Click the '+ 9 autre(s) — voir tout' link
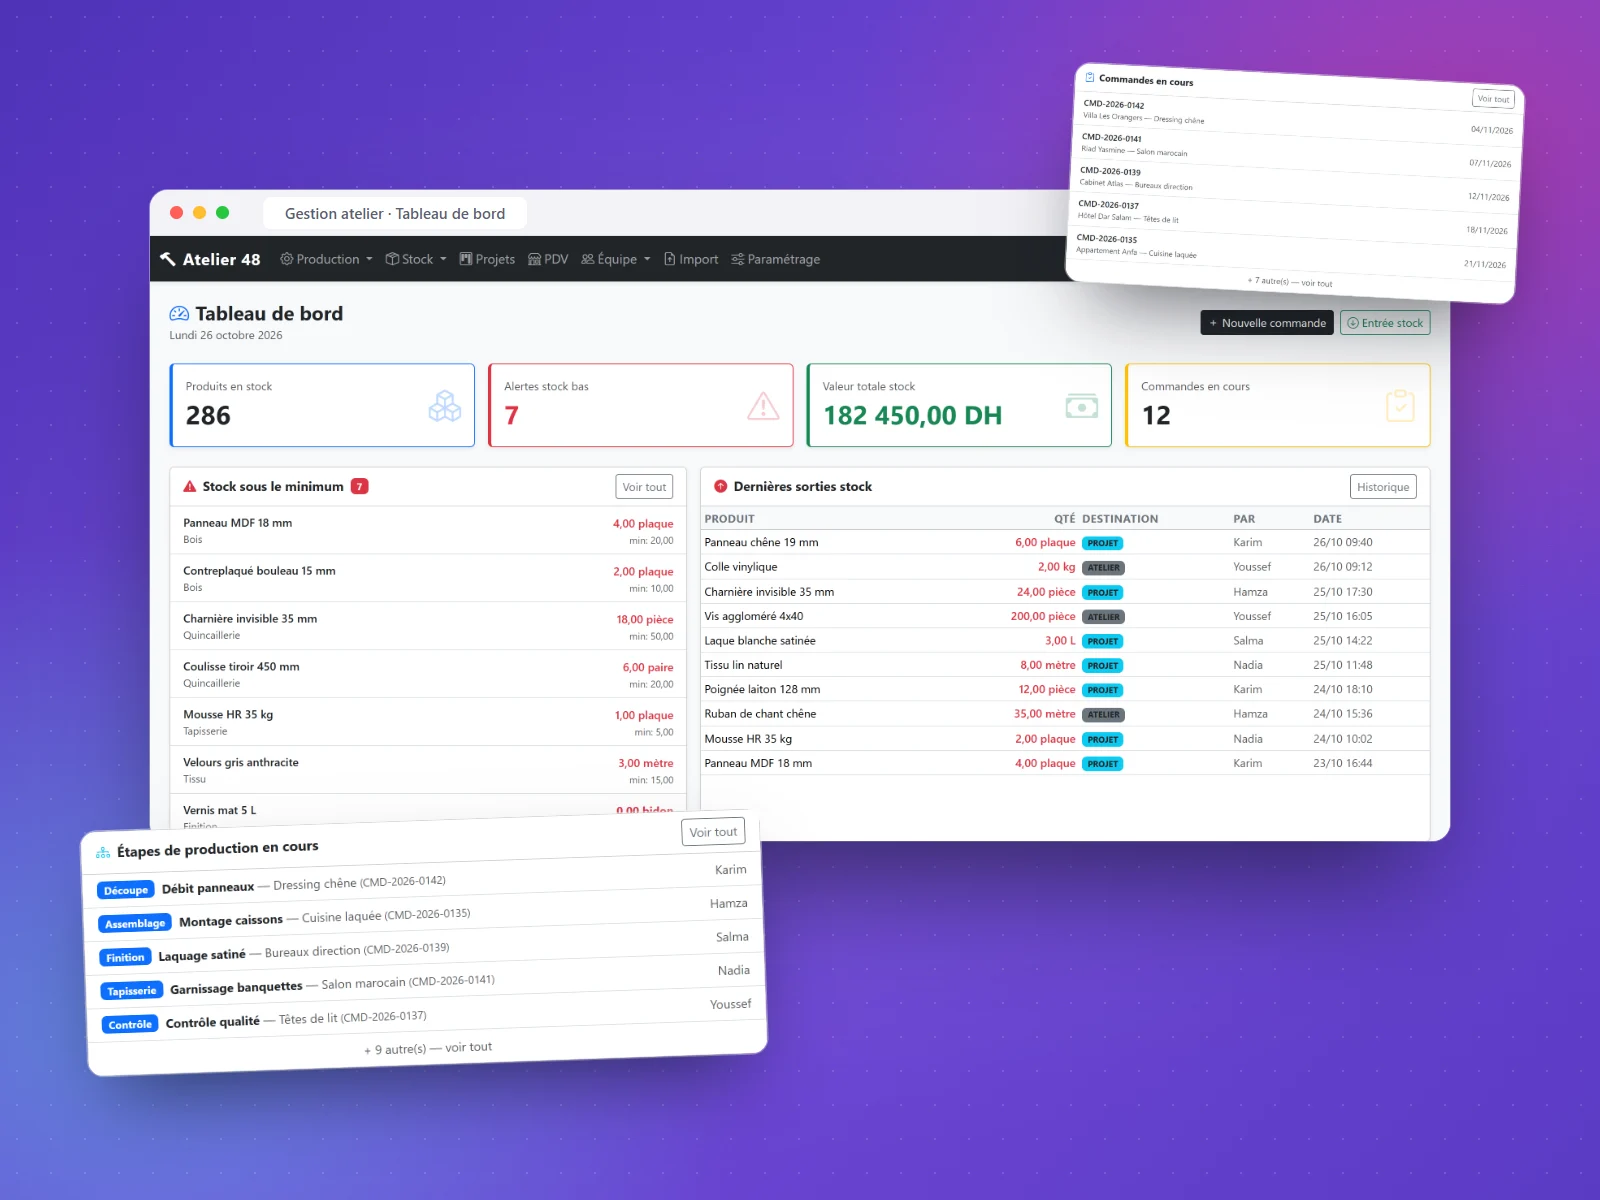This screenshot has width=1600, height=1200. coord(428,1048)
